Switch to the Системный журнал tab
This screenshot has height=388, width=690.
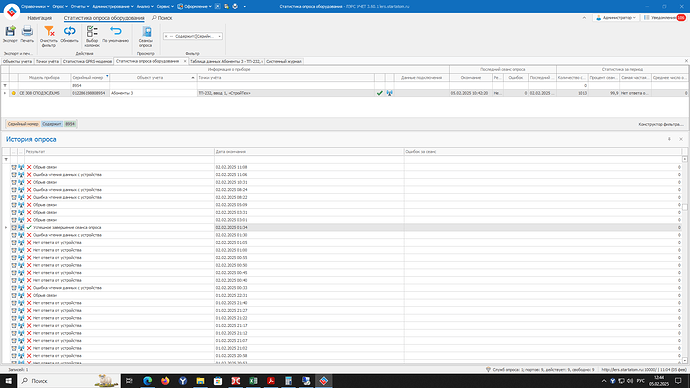[284, 62]
